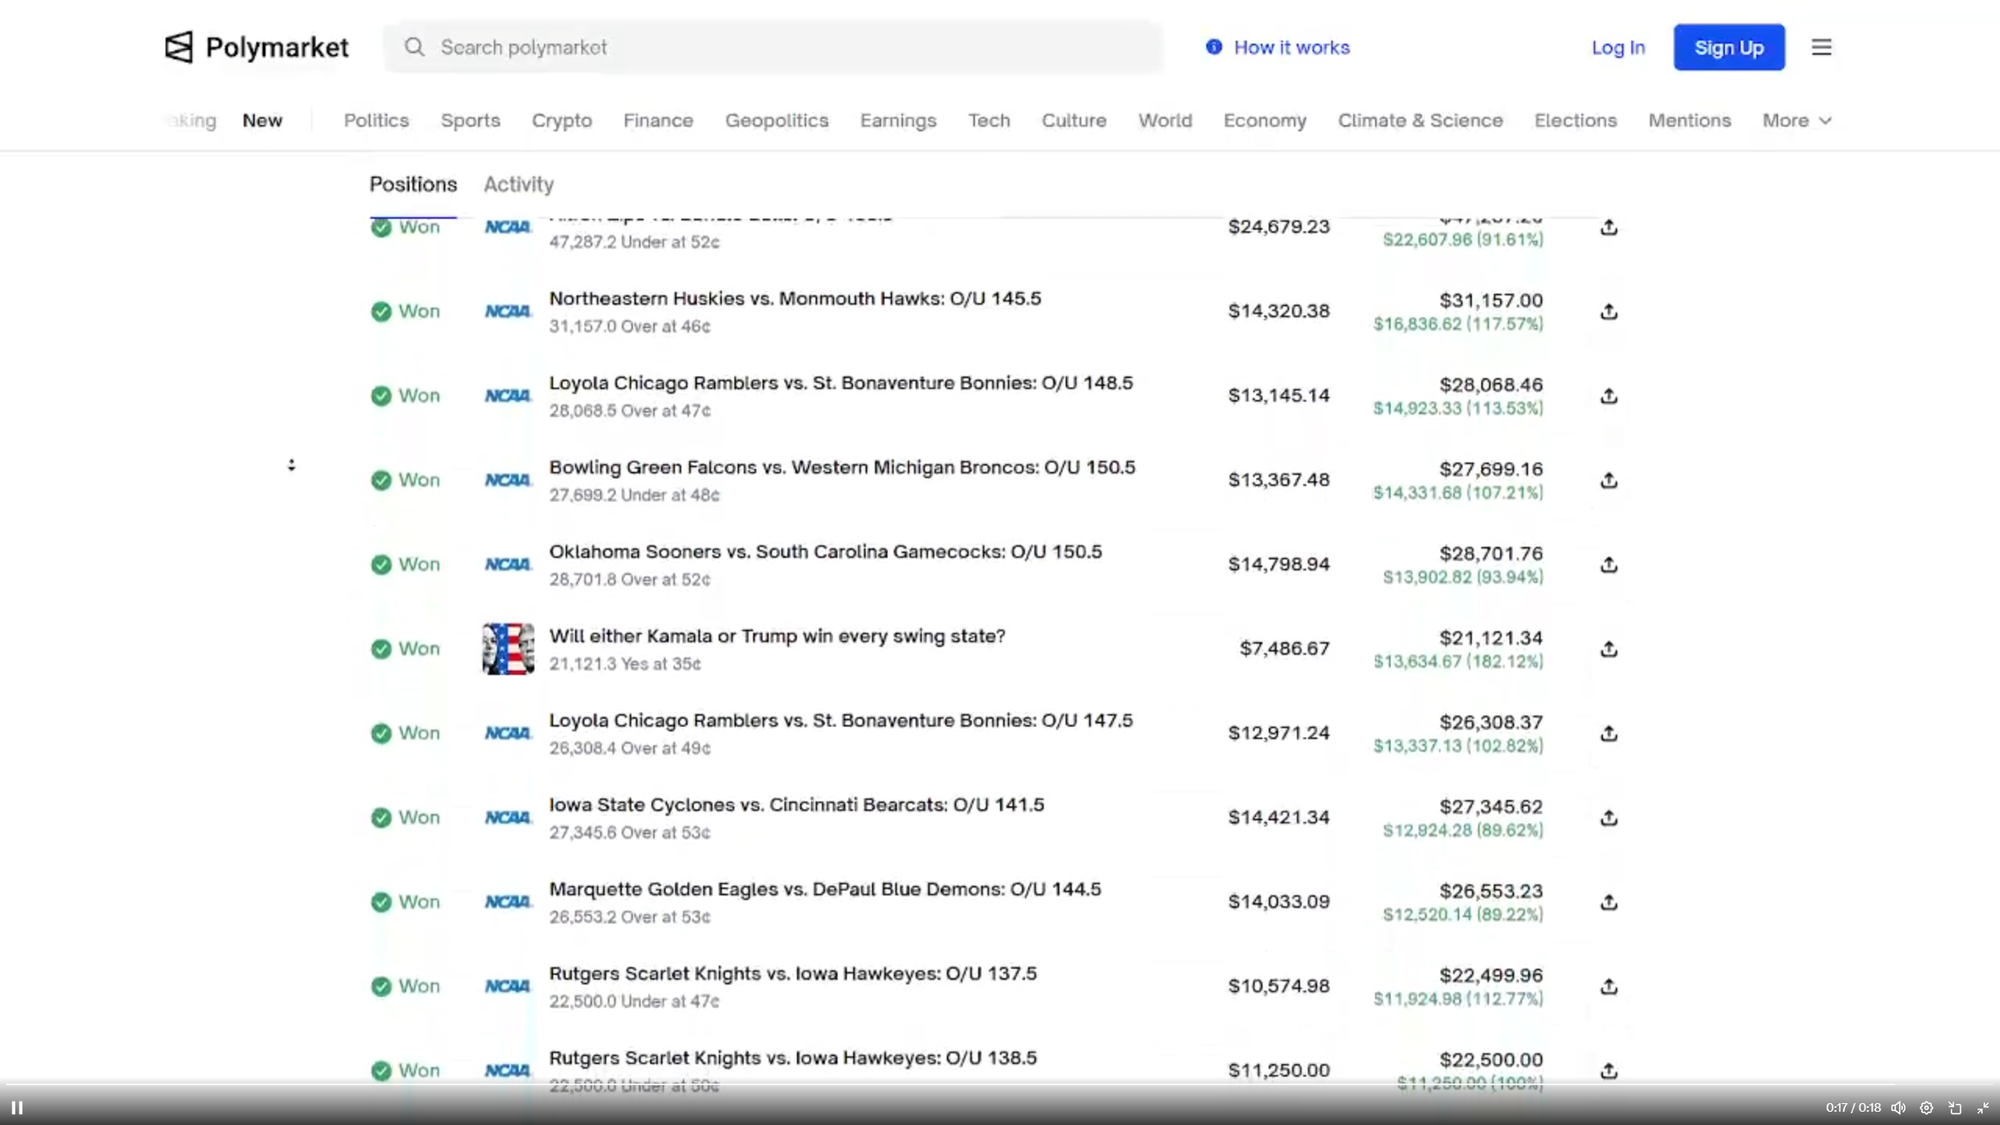Switch to the Activity tab
The width and height of the screenshot is (2000, 1125).
[518, 184]
